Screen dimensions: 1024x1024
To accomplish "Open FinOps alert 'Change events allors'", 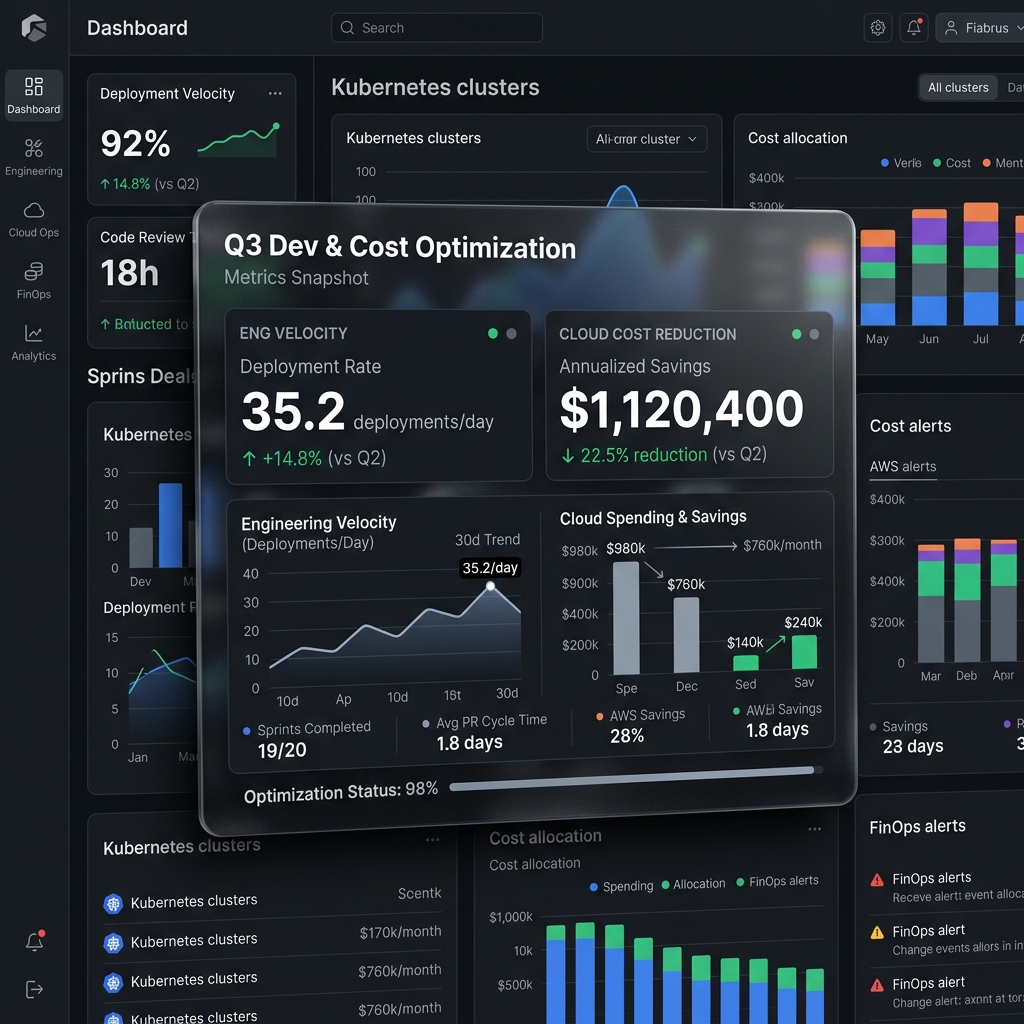I will click(946, 939).
